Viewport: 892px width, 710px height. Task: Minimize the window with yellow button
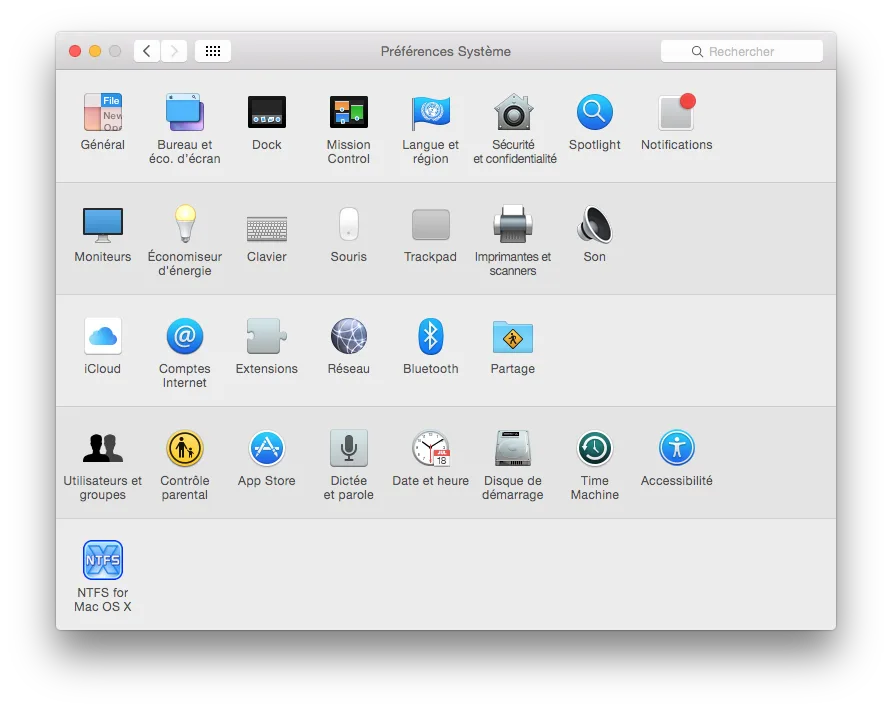95,51
